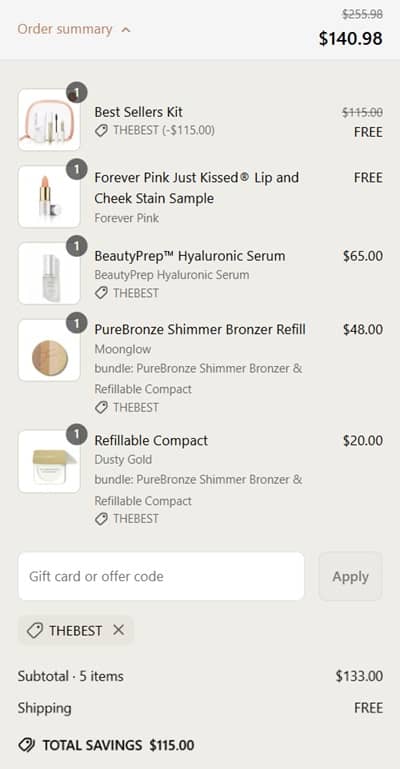
Task: Click the Apply button
Action: pos(350,576)
